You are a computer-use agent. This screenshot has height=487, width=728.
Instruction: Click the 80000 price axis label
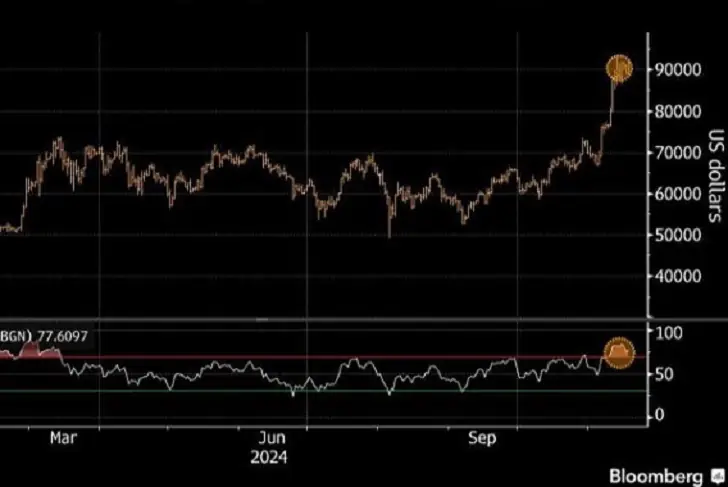(x=678, y=111)
